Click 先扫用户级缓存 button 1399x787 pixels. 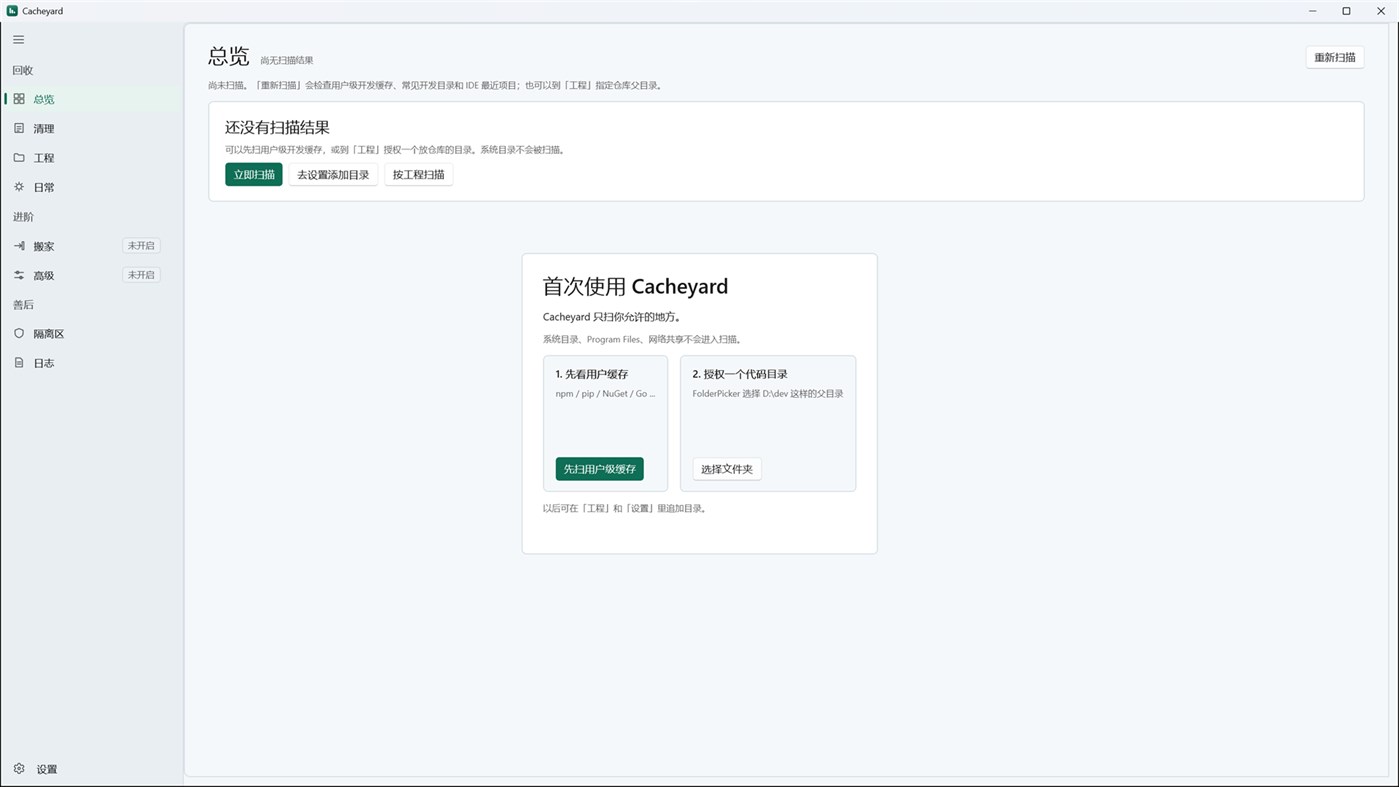[600, 469]
